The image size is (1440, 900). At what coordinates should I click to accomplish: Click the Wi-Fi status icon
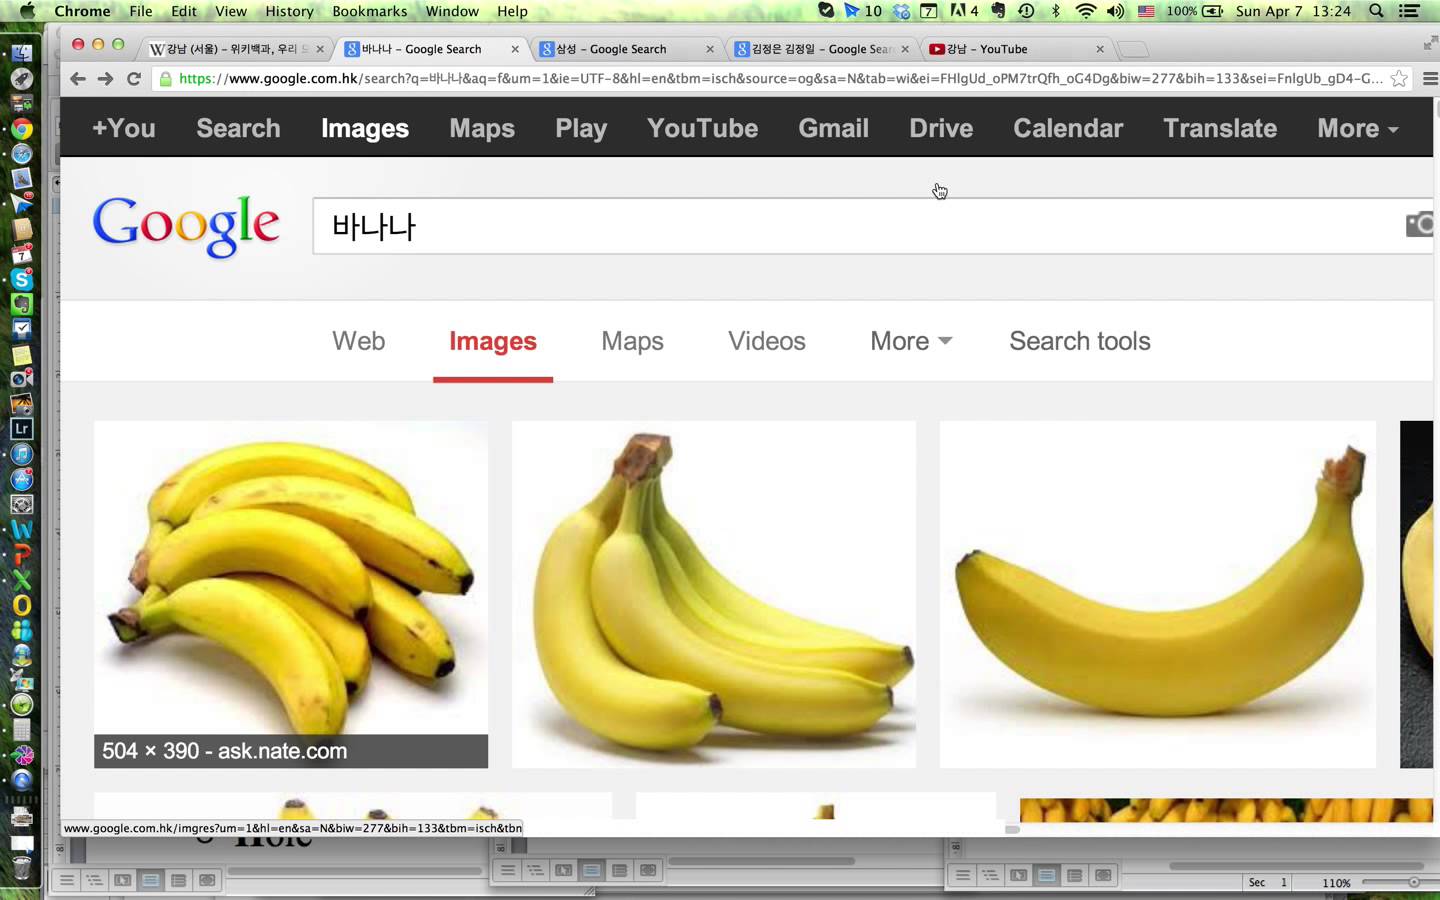pos(1085,11)
